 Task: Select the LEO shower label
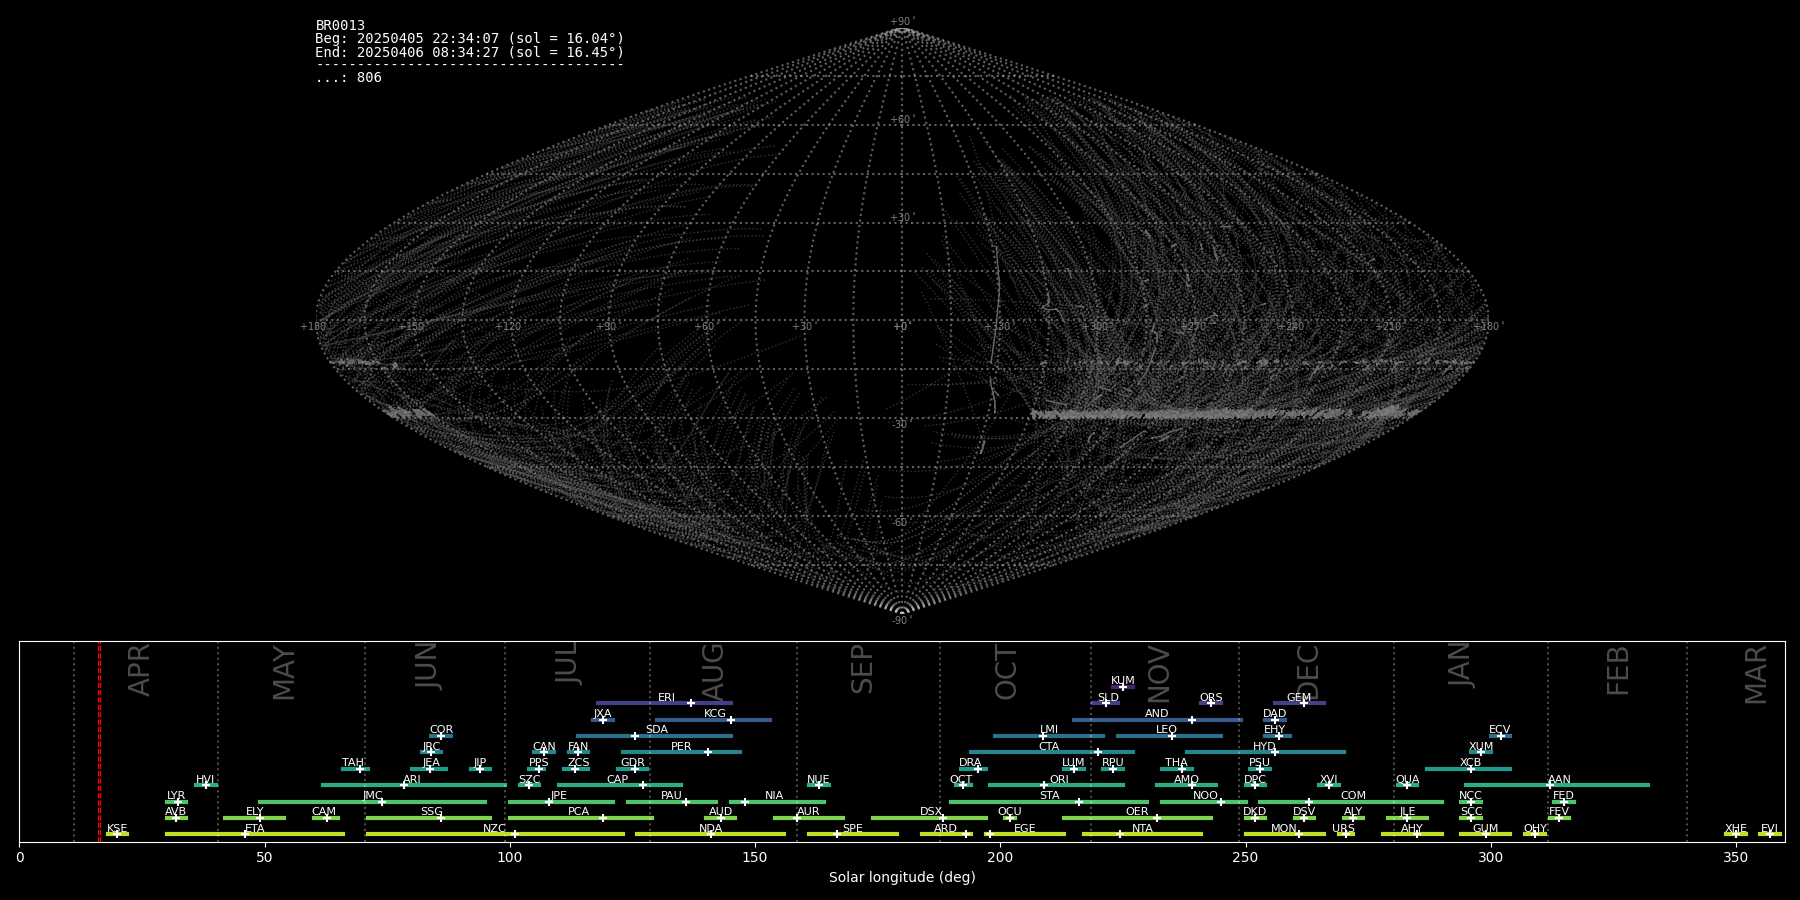pyautogui.click(x=1166, y=730)
